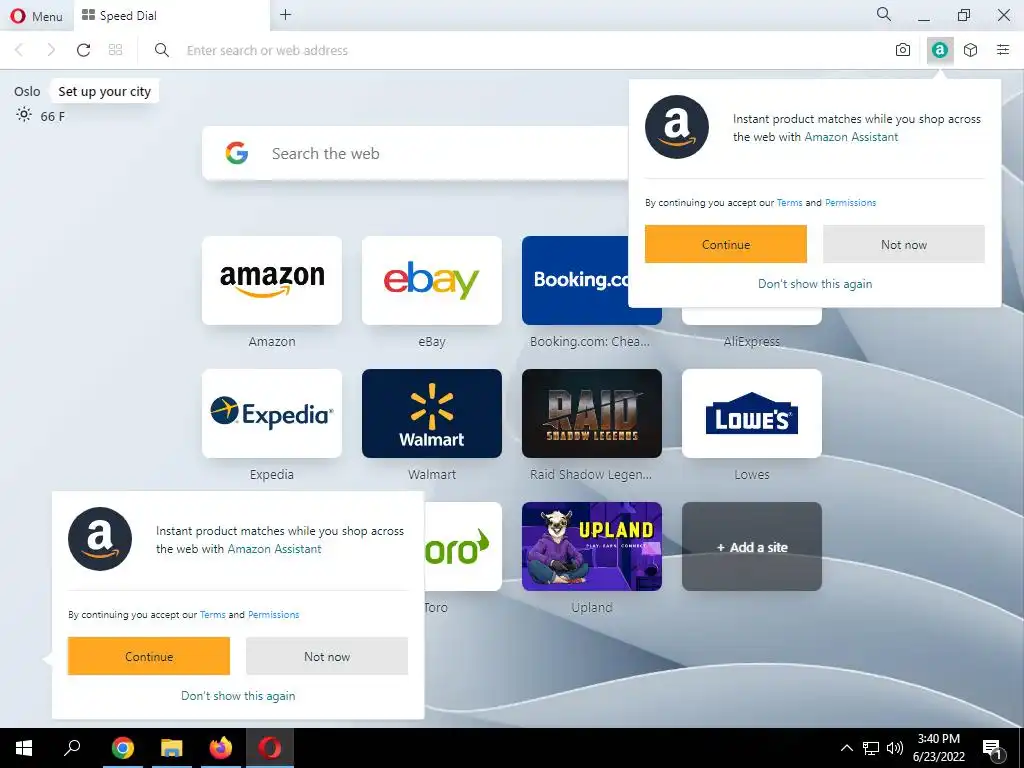Click Continue in bottom-left Amazon popup
Viewport: 1024px width, 768px height.
point(149,656)
